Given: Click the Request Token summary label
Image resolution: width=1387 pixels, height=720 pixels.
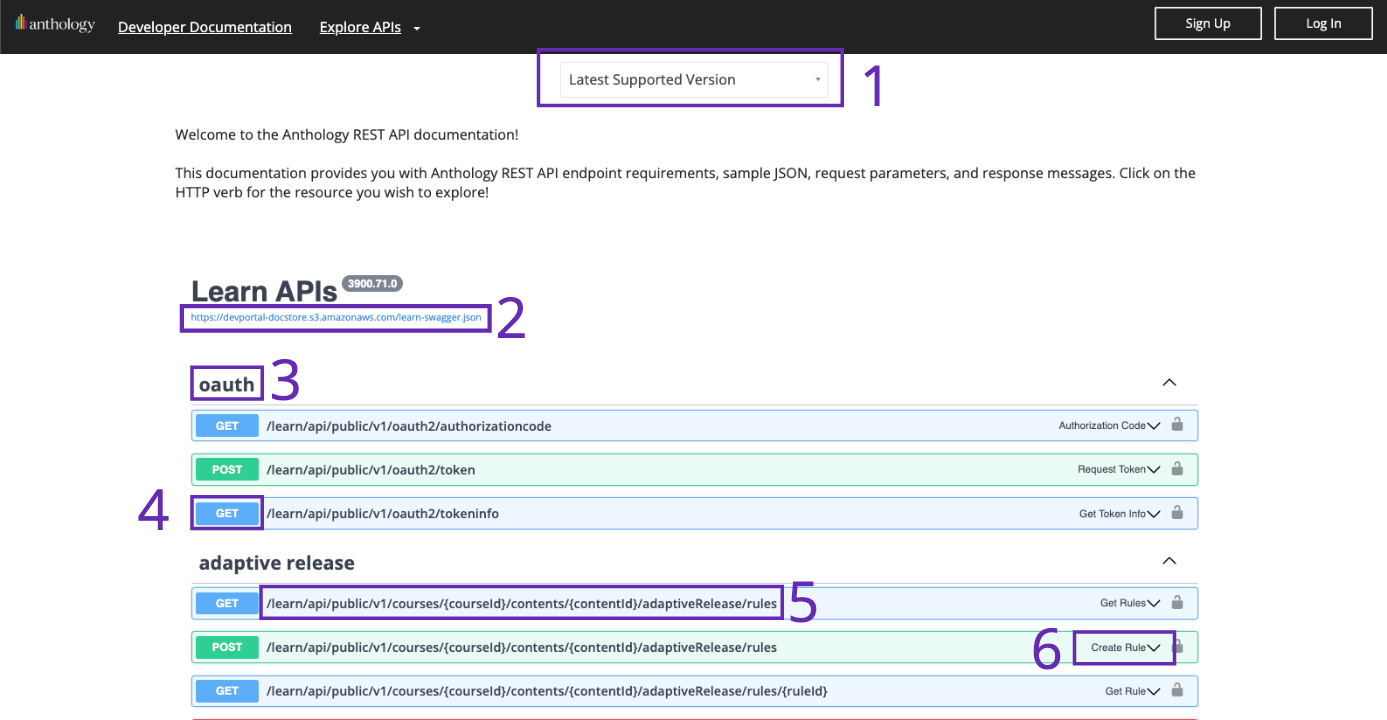Looking at the screenshot, I should click(1112, 470).
